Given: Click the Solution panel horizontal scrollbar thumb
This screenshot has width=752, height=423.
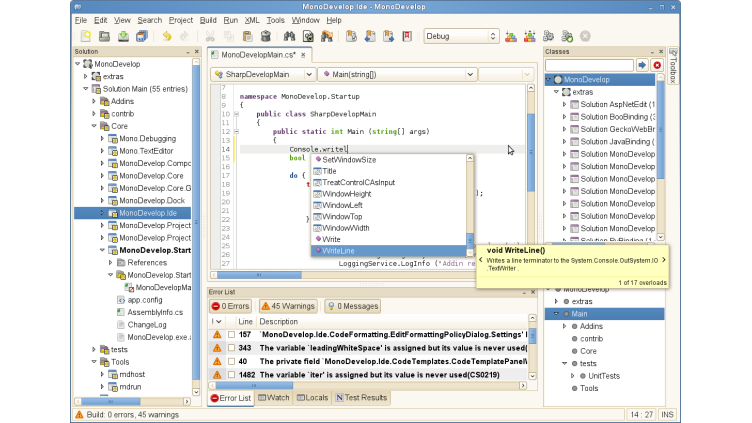Looking at the screenshot, I should point(111,401).
